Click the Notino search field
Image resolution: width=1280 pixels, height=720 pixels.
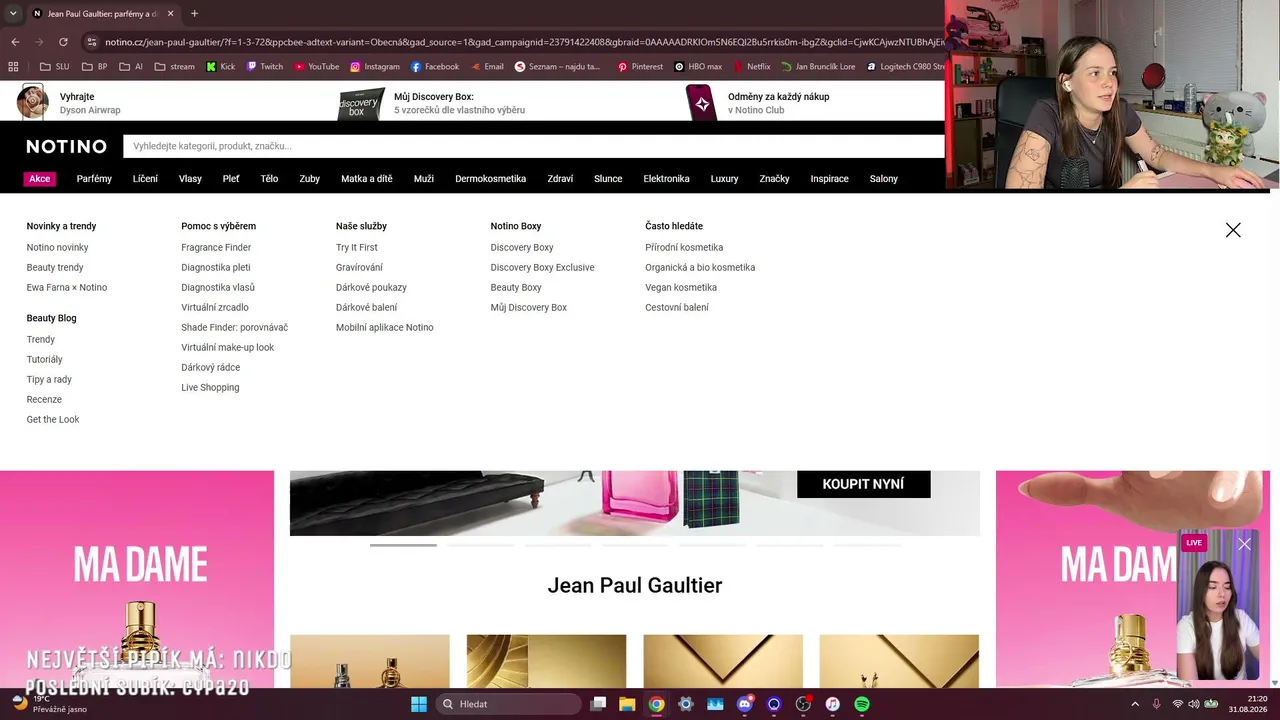pos(533,146)
